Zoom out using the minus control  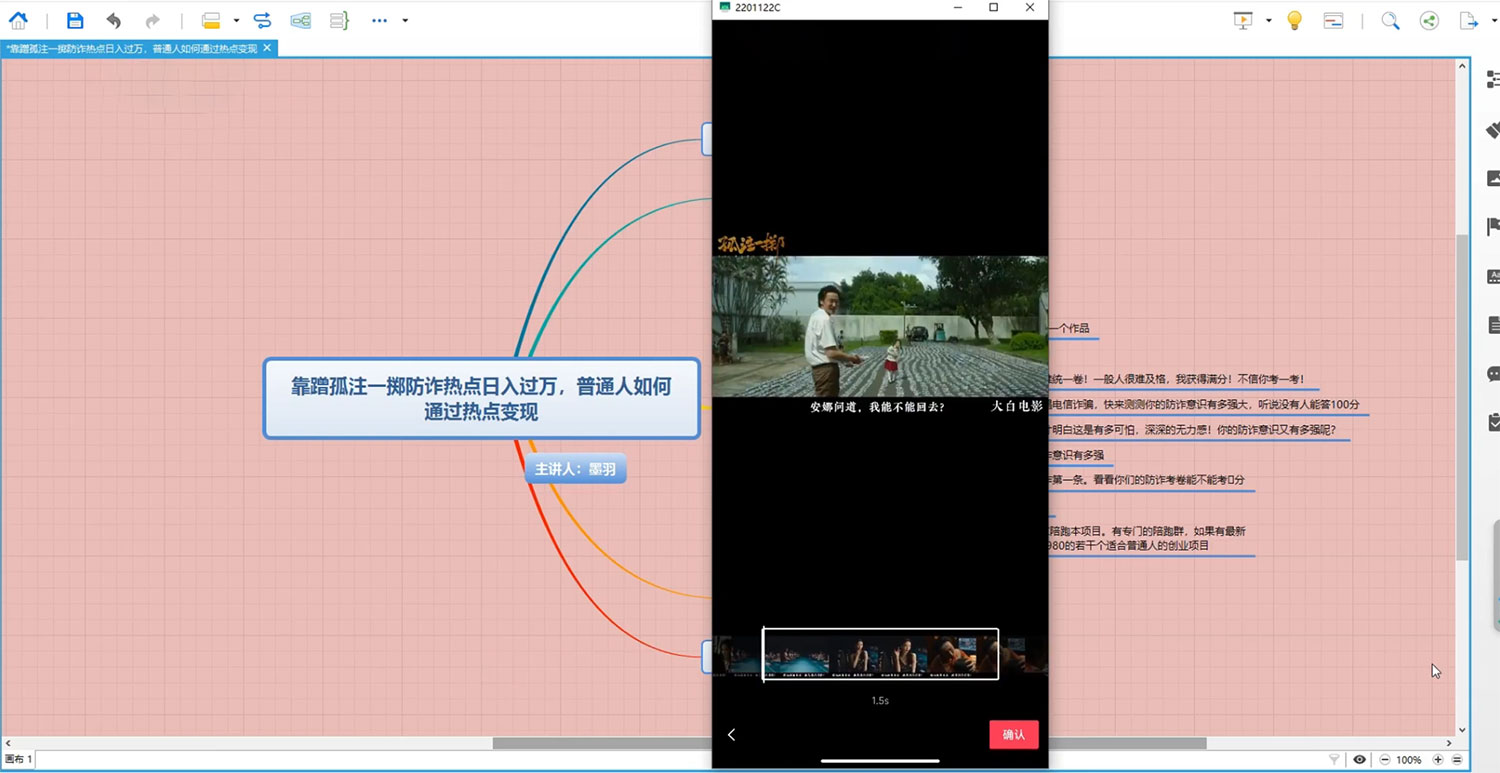tap(1385, 759)
